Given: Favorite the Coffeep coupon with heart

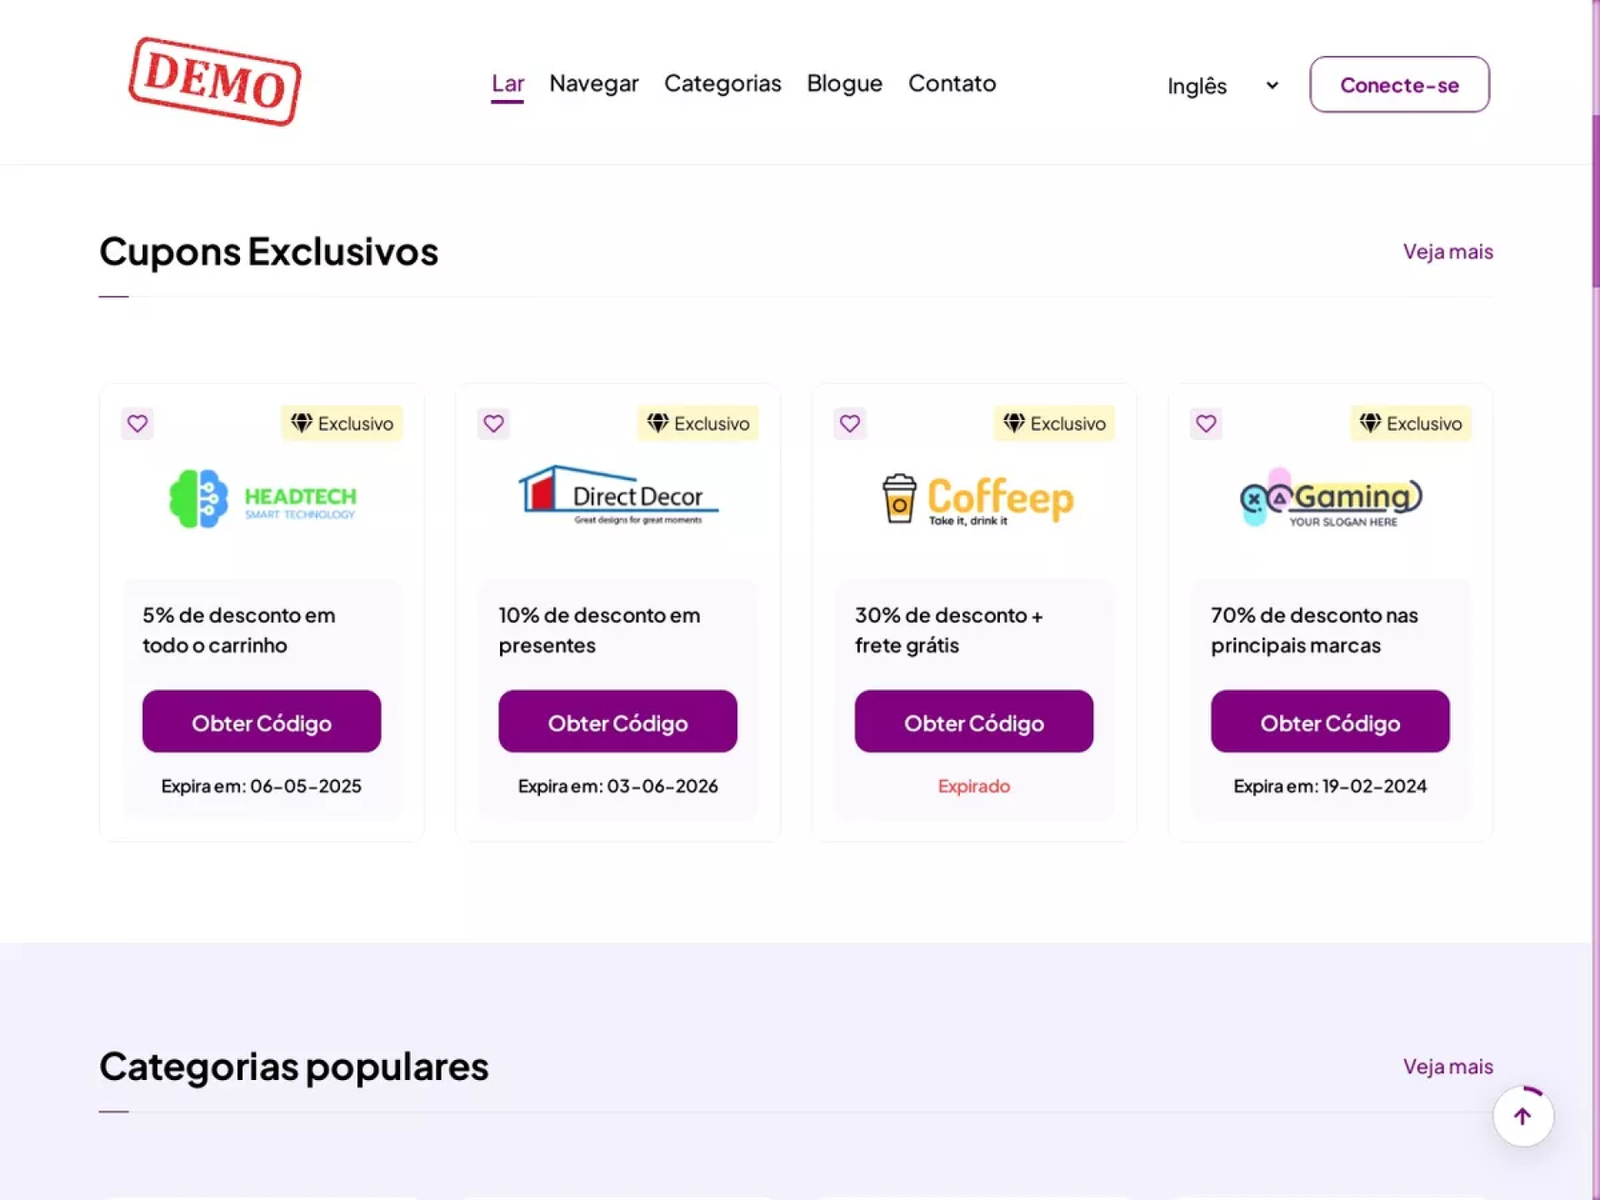Looking at the screenshot, I should pyautogui.click(x=850, y=423).
